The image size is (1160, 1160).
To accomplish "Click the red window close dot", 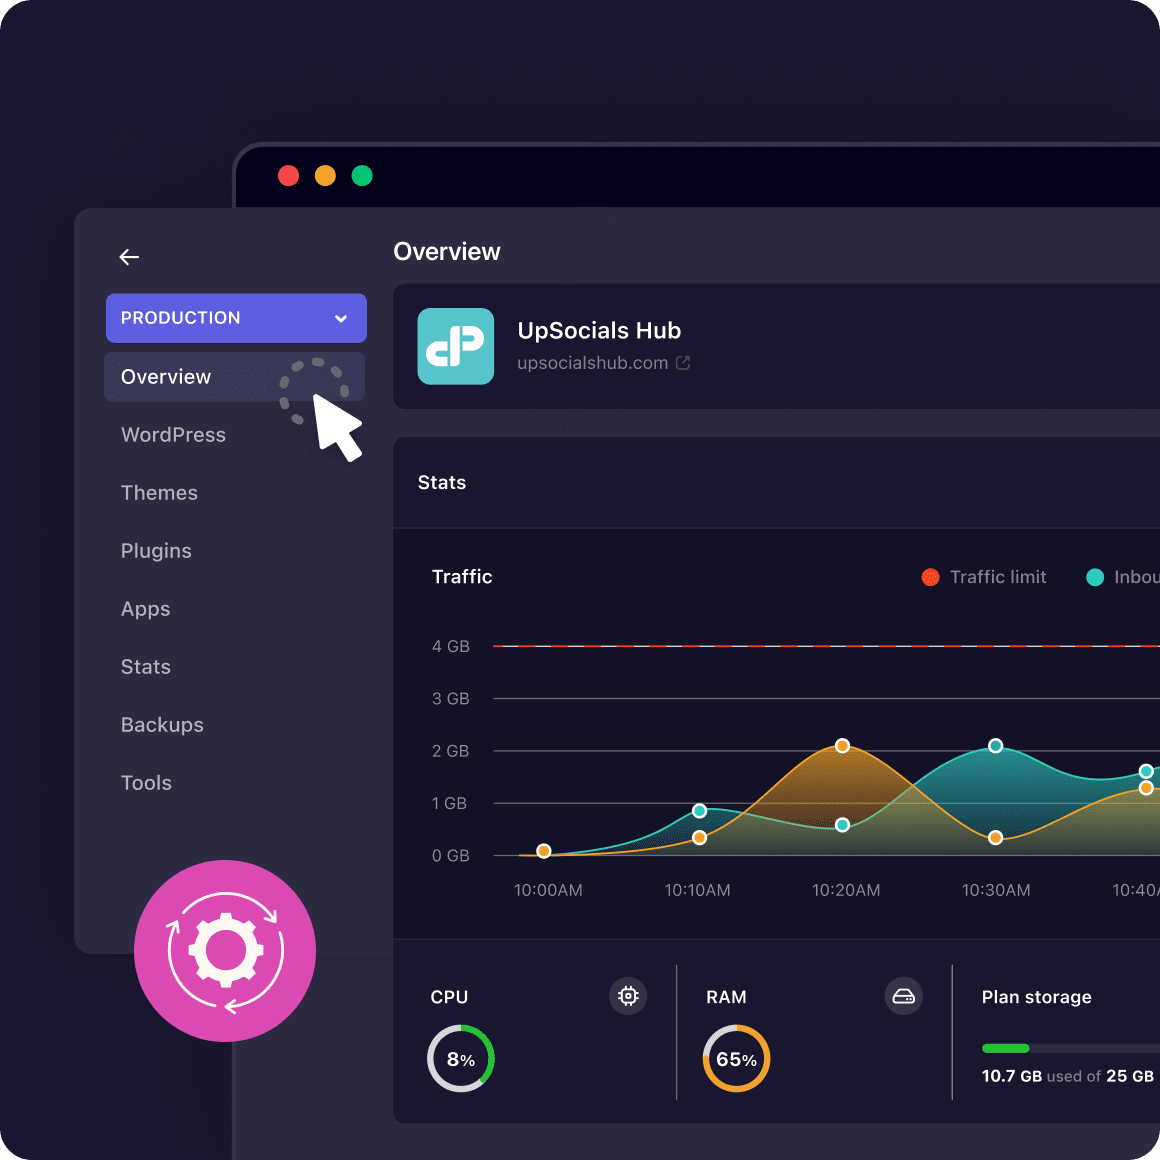I will coord(289,176).
